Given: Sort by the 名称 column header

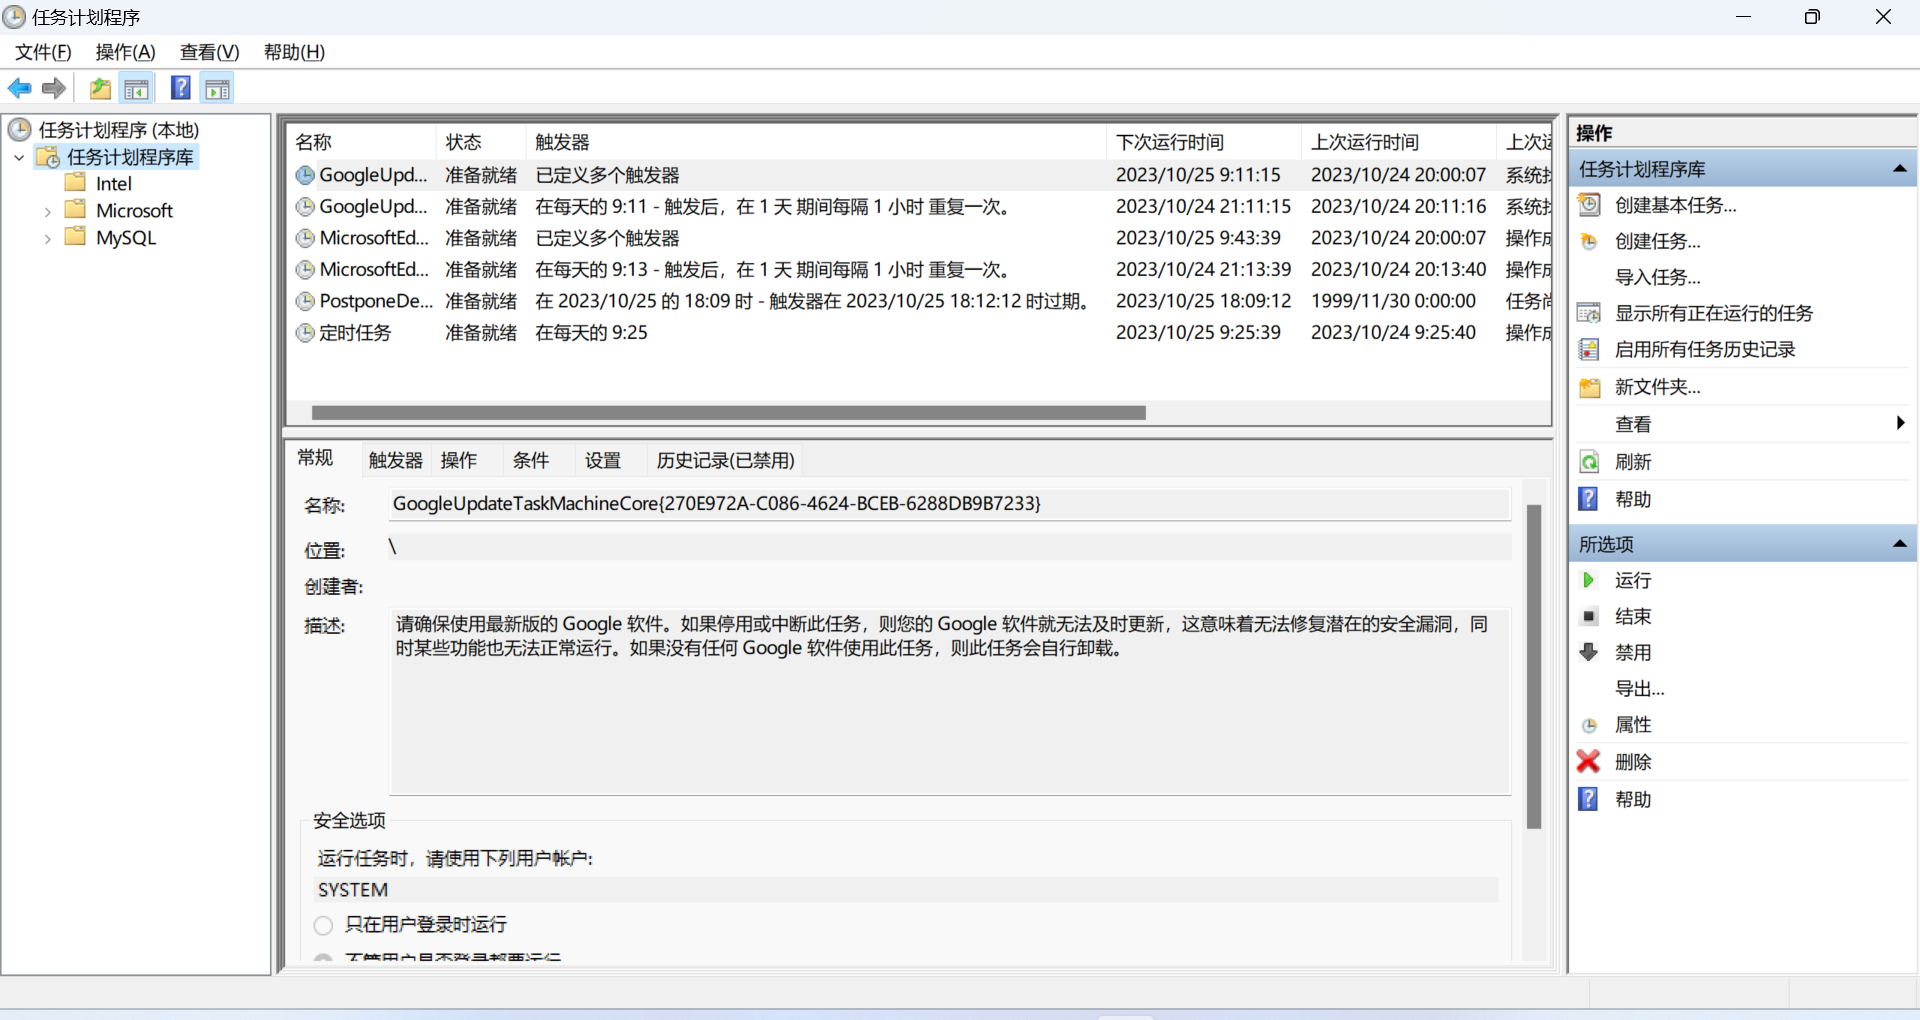Looking at the screenshot, I should pyautogui.click(x=362, y=142).
